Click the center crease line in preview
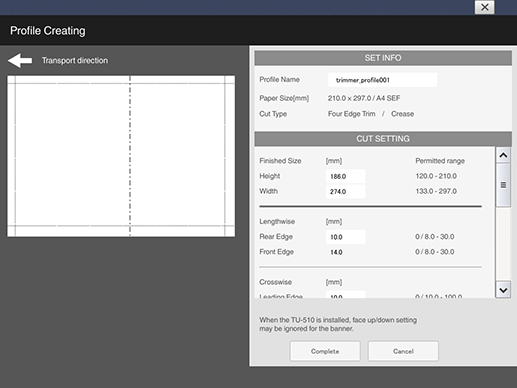Image resolution: width=517 pixels, height=388 pixels. (130, 156)
